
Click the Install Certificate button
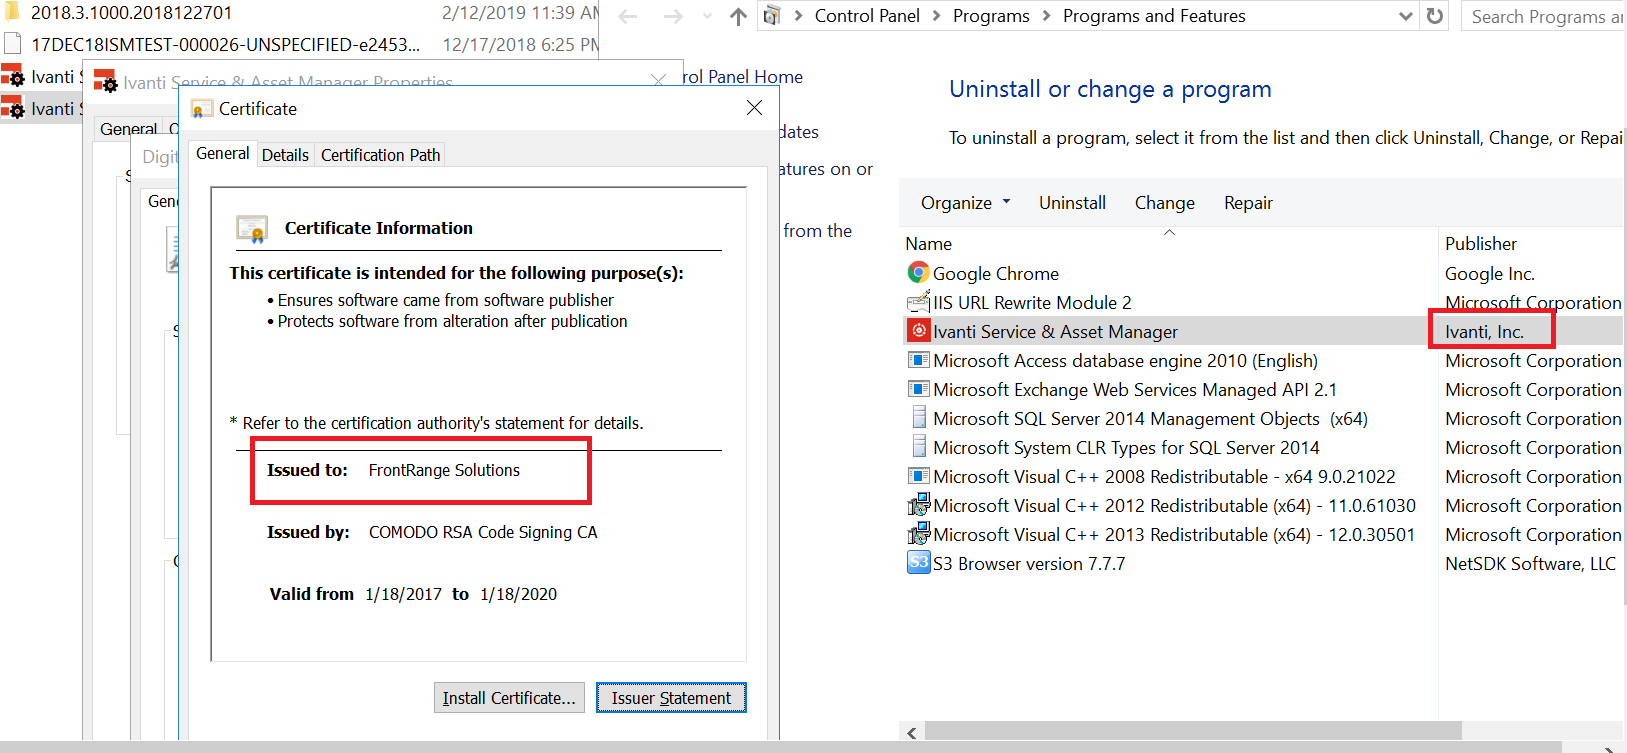[509, 698]
